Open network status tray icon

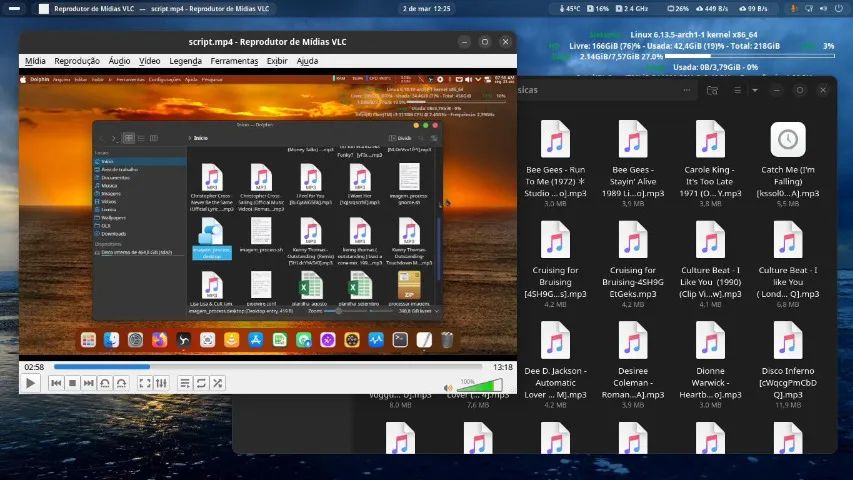tap(809, 9)
